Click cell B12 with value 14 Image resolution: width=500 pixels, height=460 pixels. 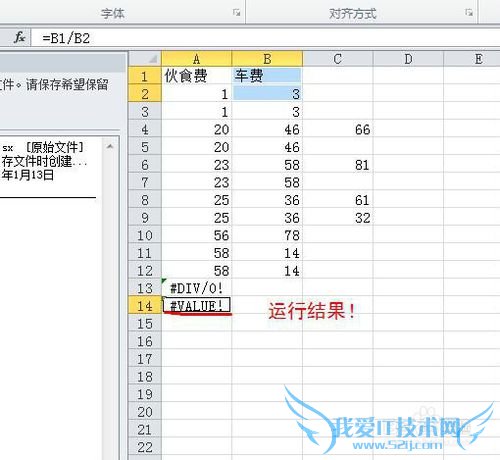267,270
